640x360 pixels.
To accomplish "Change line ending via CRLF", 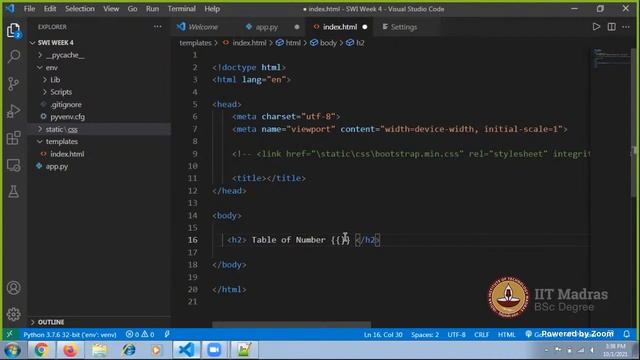I will [x=481, y=334].
